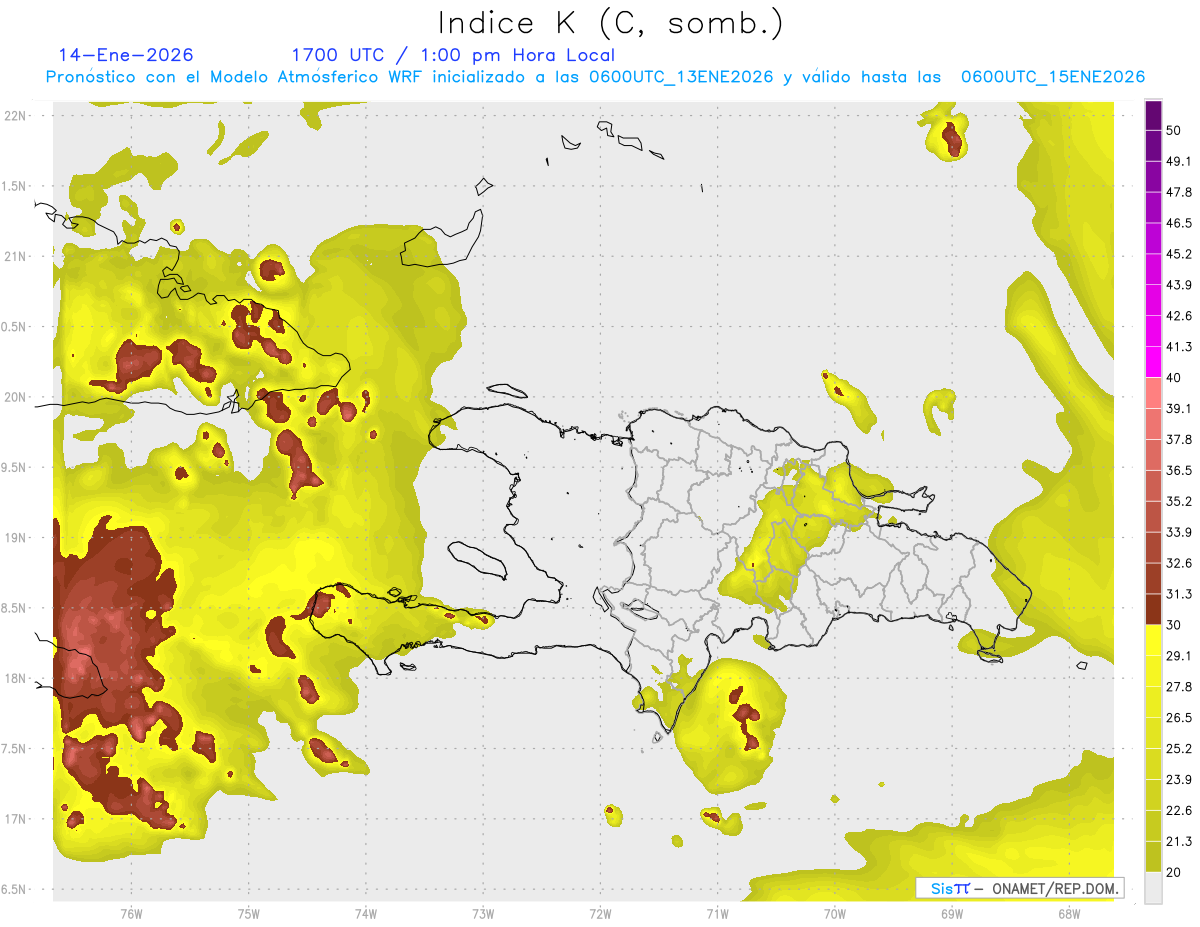Image resolution: width=1200 pixels, height=927 pixels.
Task: Click the colorbar value "22.6"
Action: (1179, 810)
